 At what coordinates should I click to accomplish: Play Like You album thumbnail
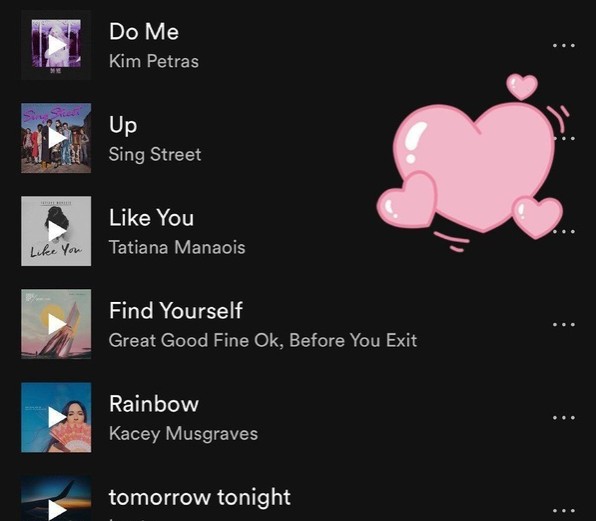pyautogui.click(x=56, y=231)
